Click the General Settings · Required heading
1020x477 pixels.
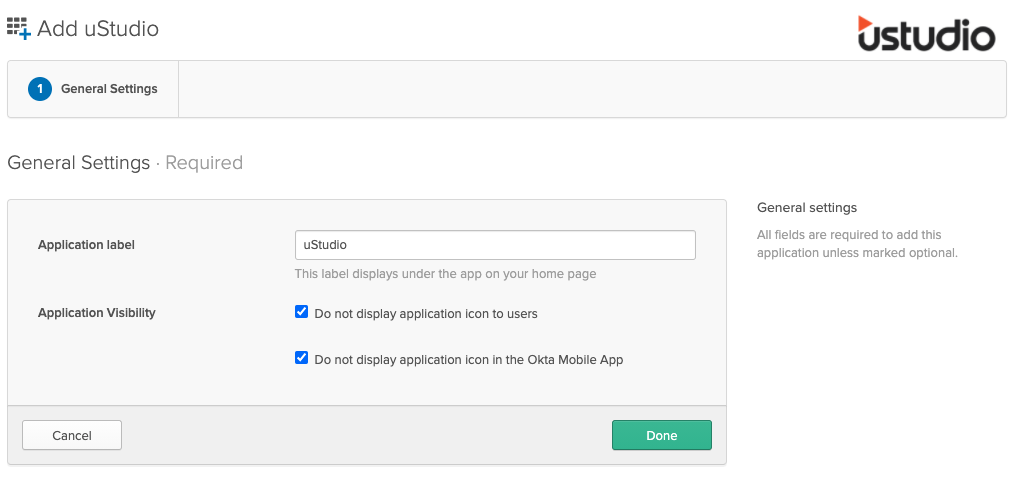tap(125, 162)
